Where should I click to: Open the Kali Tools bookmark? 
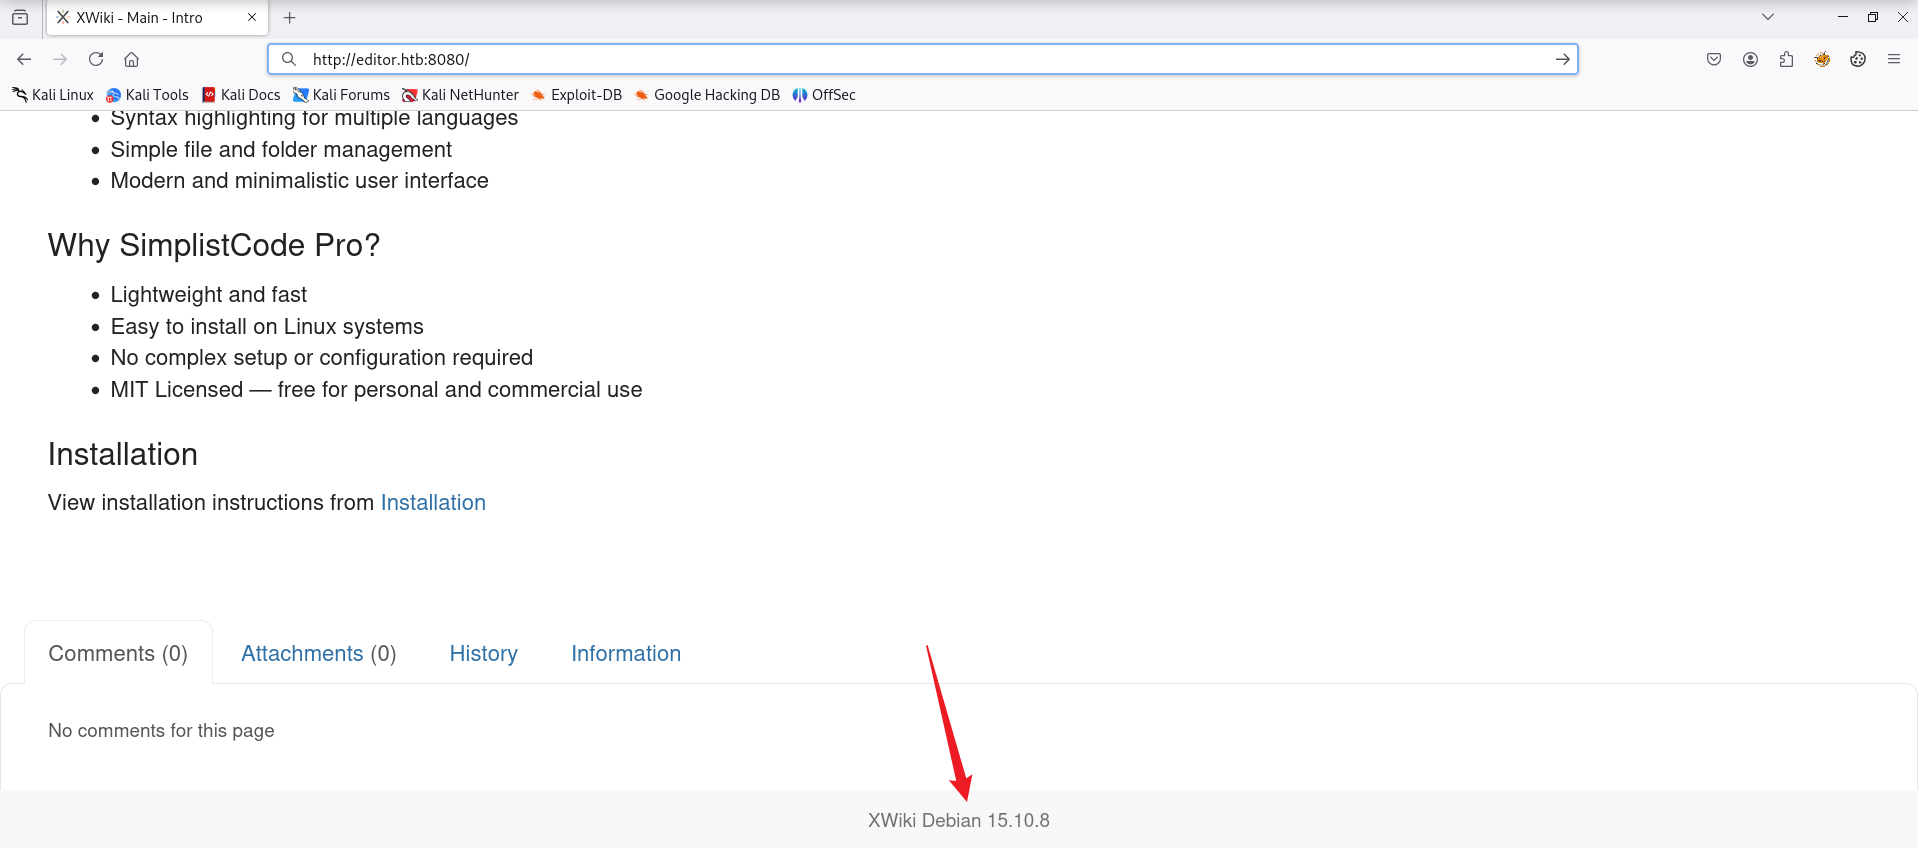(x=147, y=95)
